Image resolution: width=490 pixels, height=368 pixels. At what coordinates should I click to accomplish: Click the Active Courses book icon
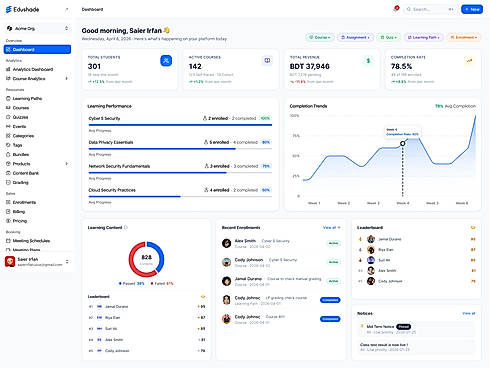tap(267, 61)
